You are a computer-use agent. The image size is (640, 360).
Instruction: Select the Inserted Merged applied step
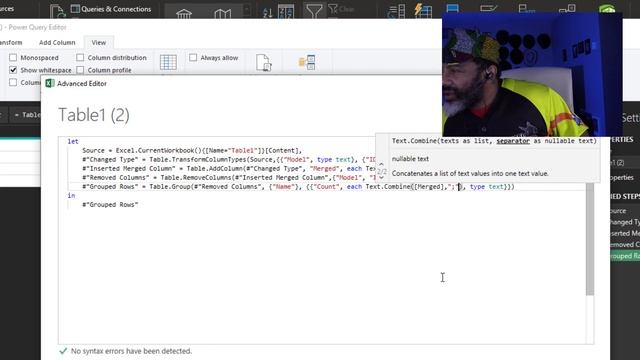(625, 233)
